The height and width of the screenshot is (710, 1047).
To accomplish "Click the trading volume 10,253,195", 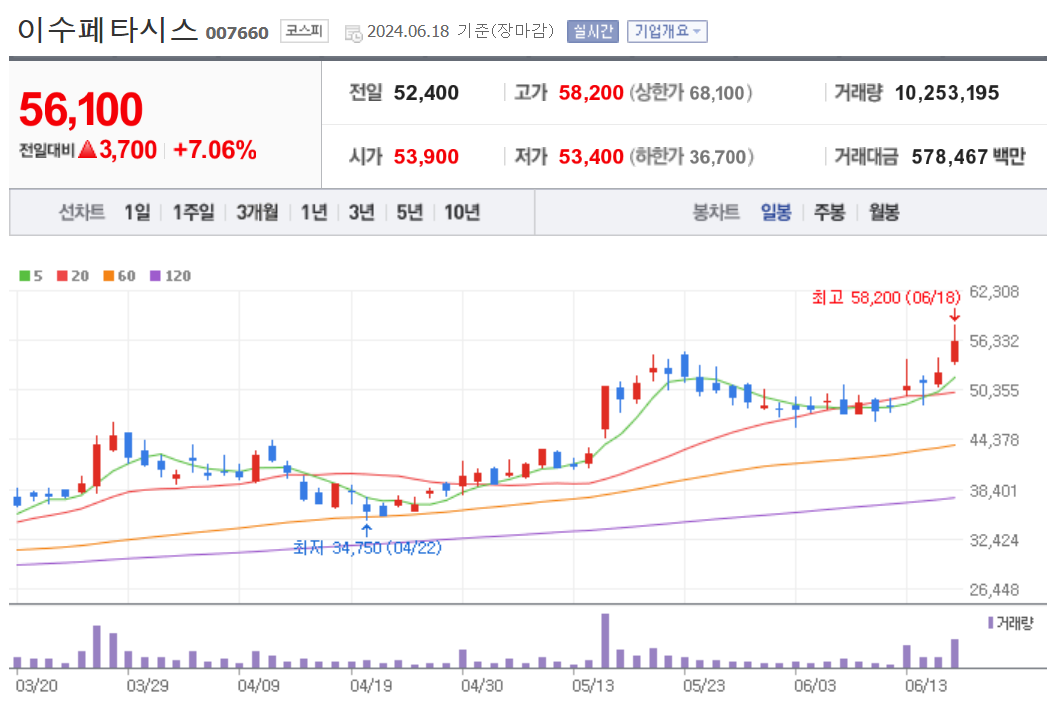I will click(947, 93).
